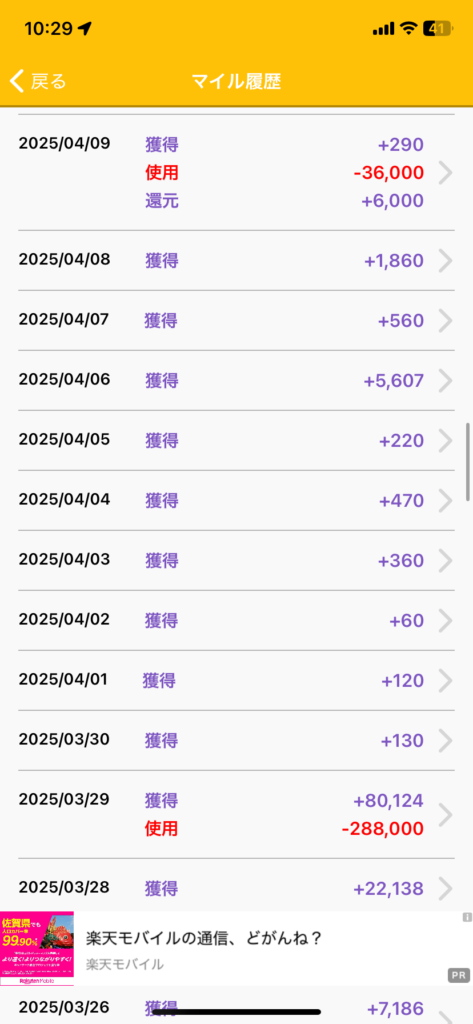
Task: Tap chevron beside 2025/04/01 row
Action: pos(446,680)
